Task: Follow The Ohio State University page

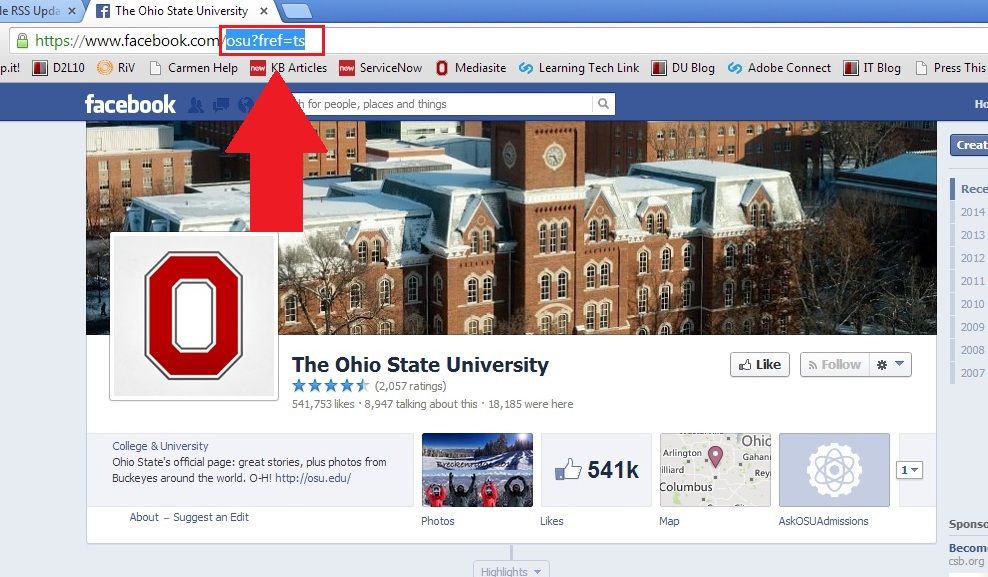Action: click(x=832, y=365)
